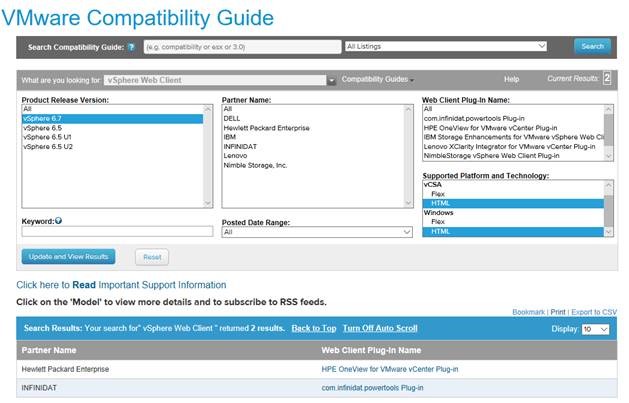629x403 pixels.
Task: Open HPE OneView for VMware vCenter Plug-in result
Action: 390,369
